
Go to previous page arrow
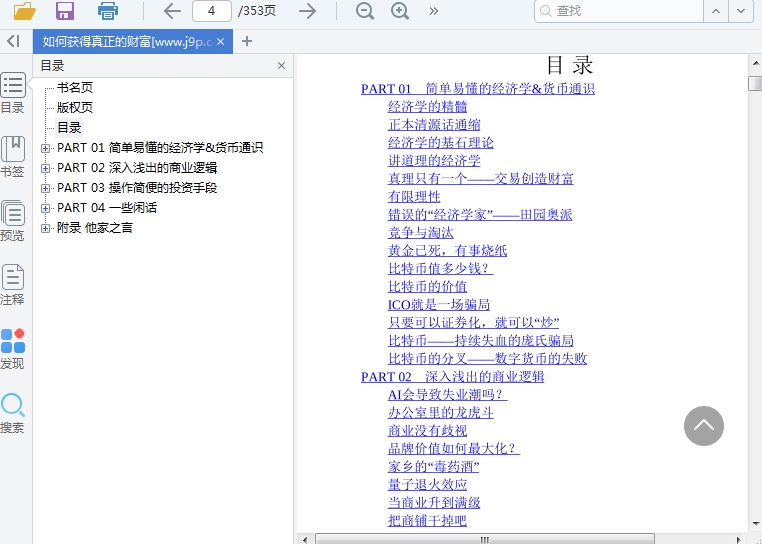(172, 11)
